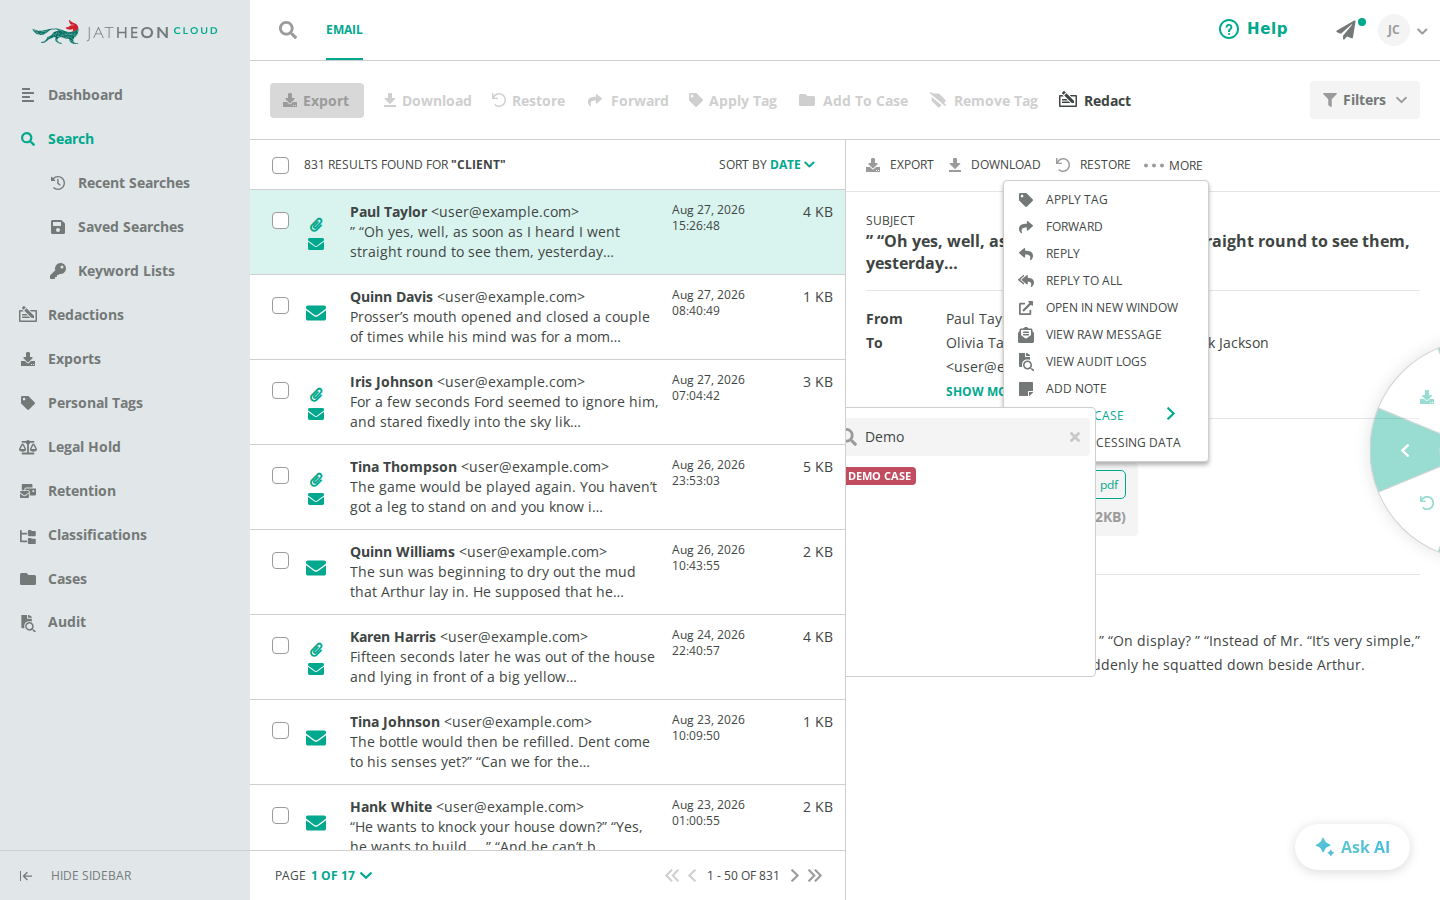1440x900 pixels.
Task: Toggle the More actions menu
Action: tap(1173, 165)
